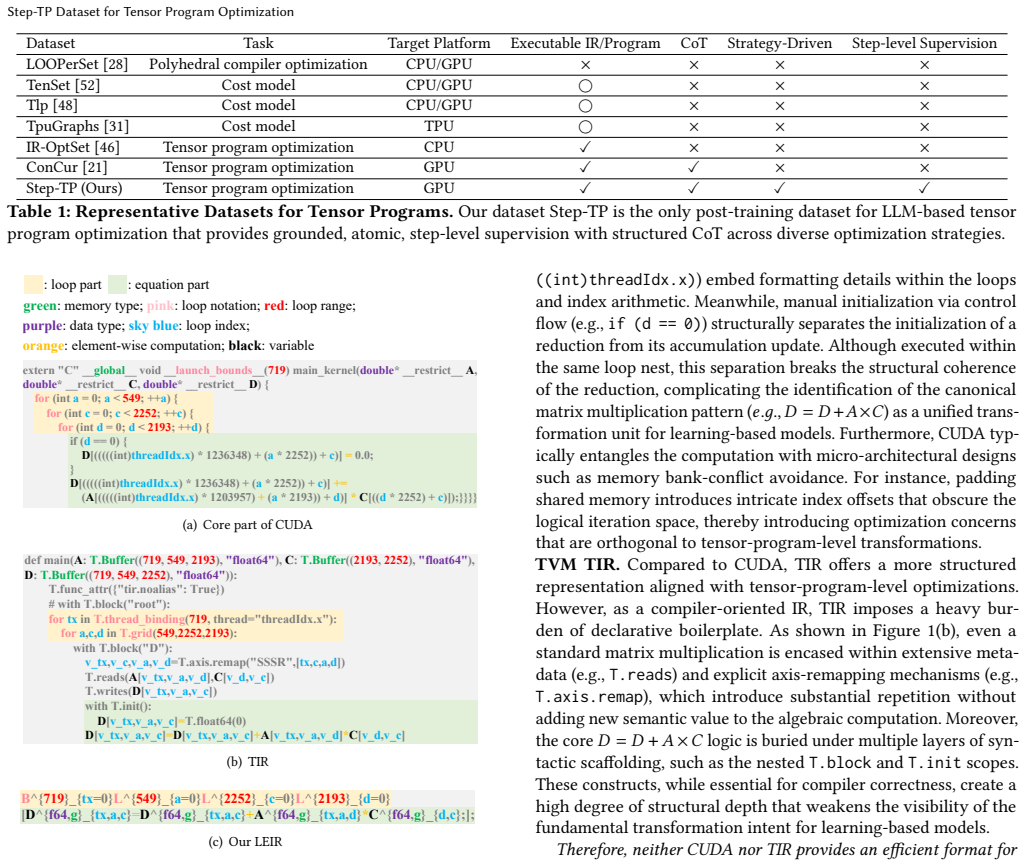Image resolution: width=1025 pixels, height=862 pixels.
Task: Click the circle symbol in TpuGraphs row
Action: [x=585, y=127]
